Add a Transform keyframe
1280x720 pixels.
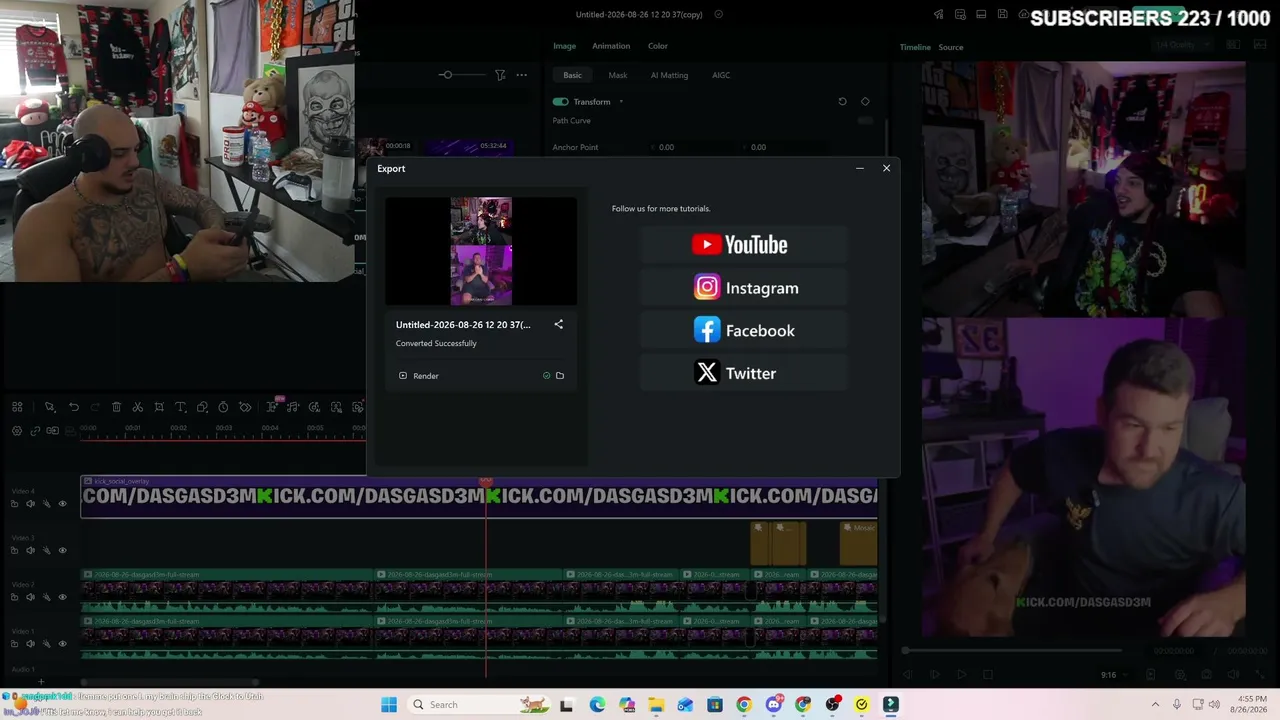pos(865,101)
